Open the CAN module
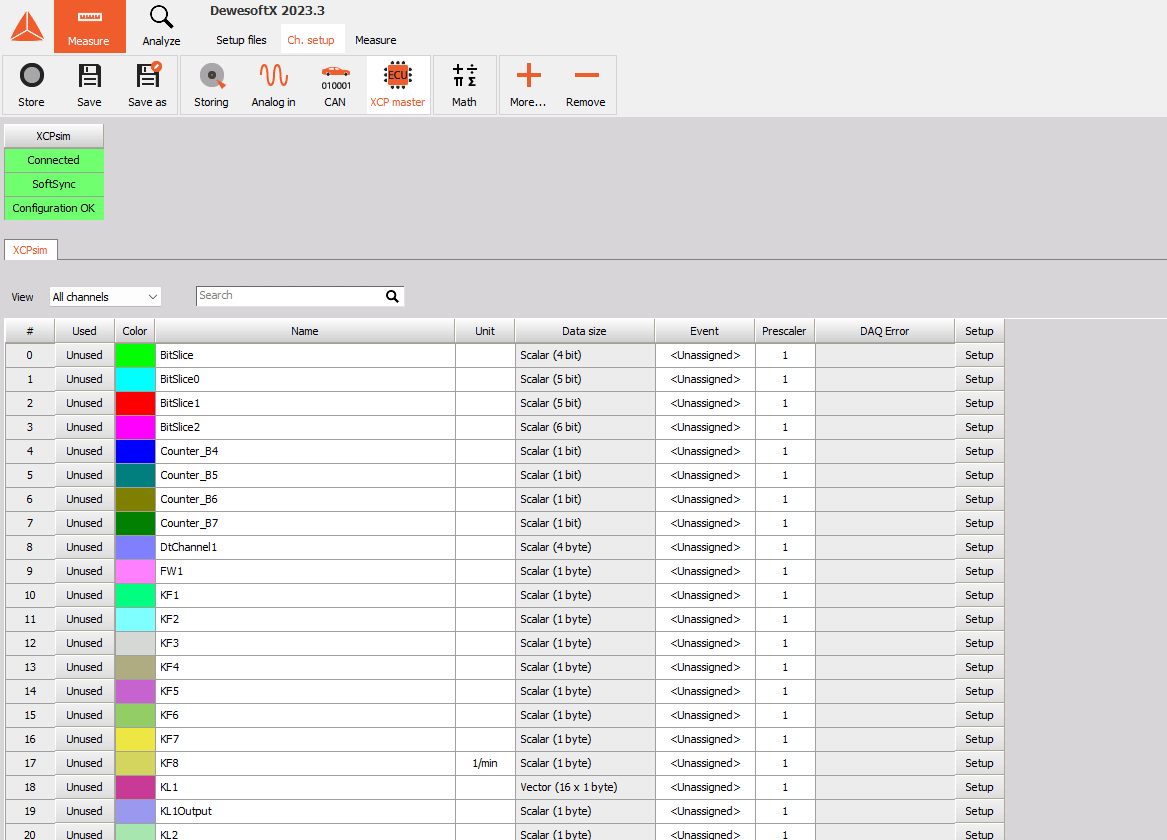 [x=335, y=86]
